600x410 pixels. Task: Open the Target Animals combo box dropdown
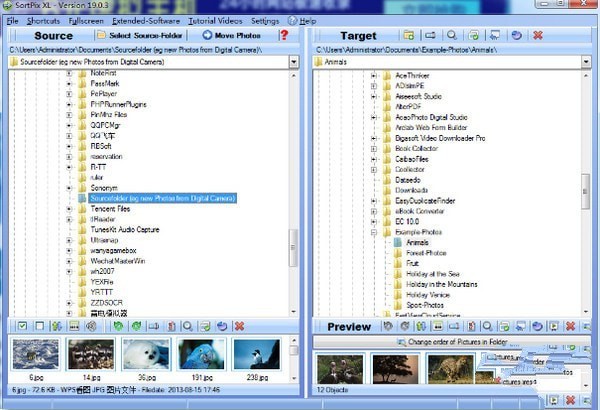coord(586,62)
